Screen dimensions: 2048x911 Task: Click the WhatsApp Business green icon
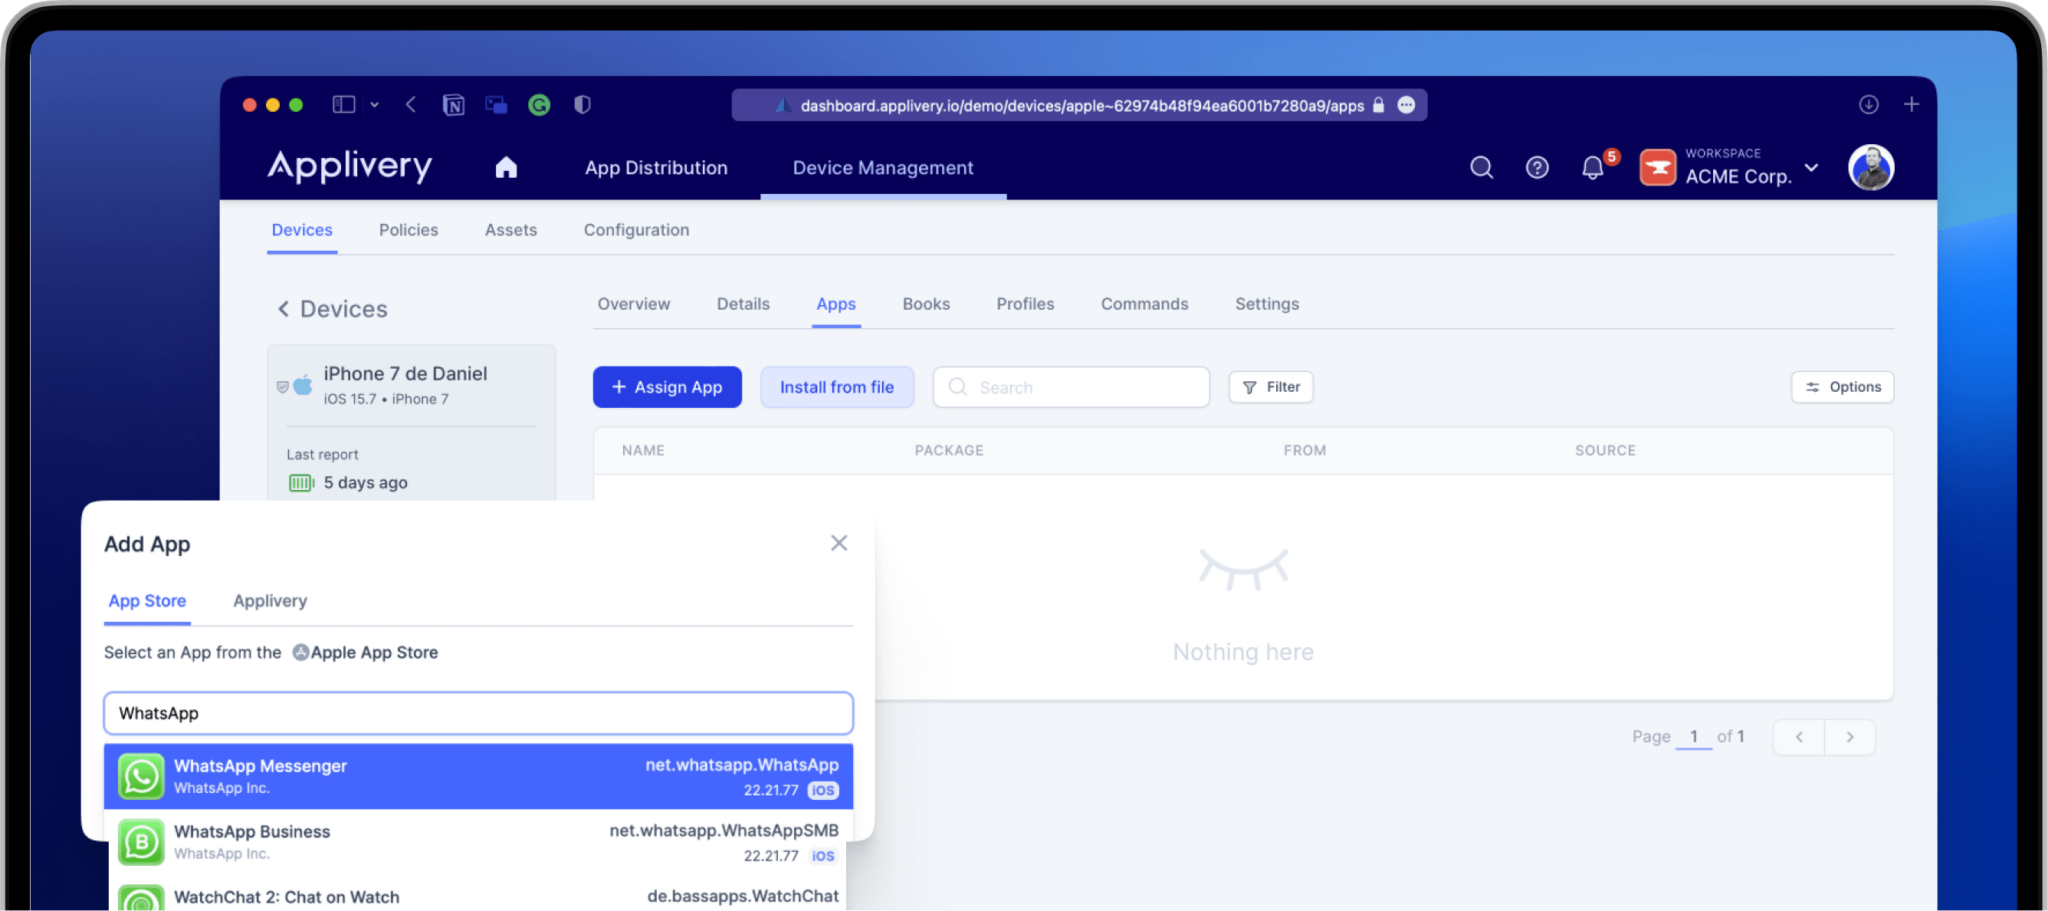click(x=141, y=842)
